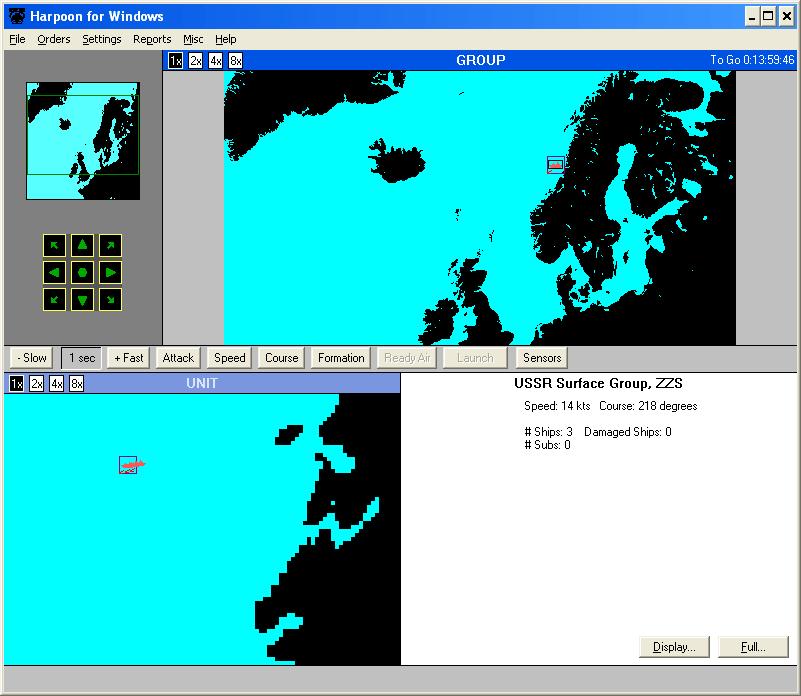This screenshot has height=696, width=801.
Task: Click the Course: 218 degrees text
Action: (648, 406)
